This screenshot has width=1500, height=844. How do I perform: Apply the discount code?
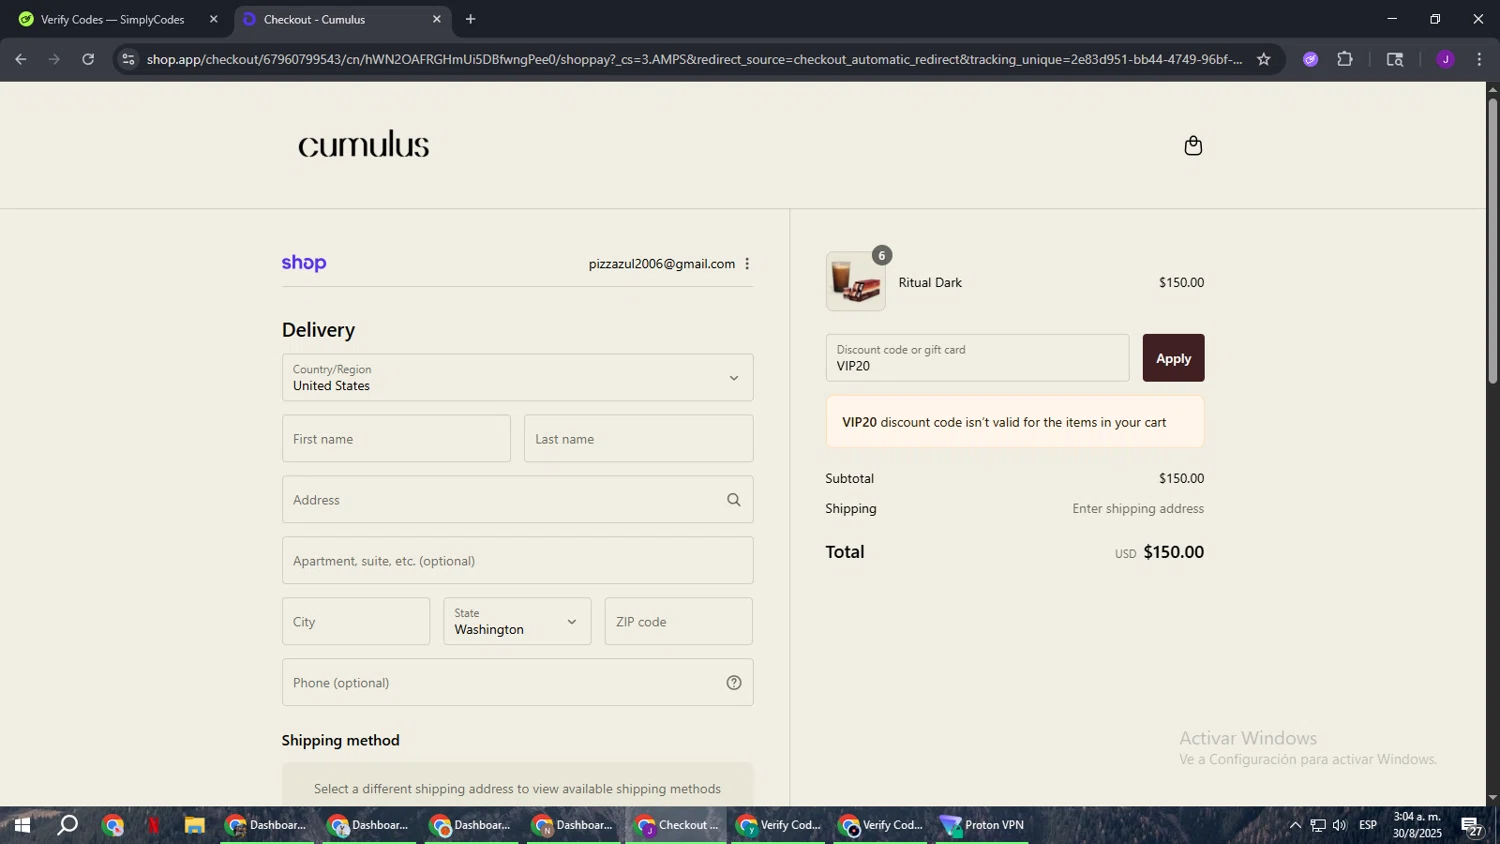coord(1173,358)
